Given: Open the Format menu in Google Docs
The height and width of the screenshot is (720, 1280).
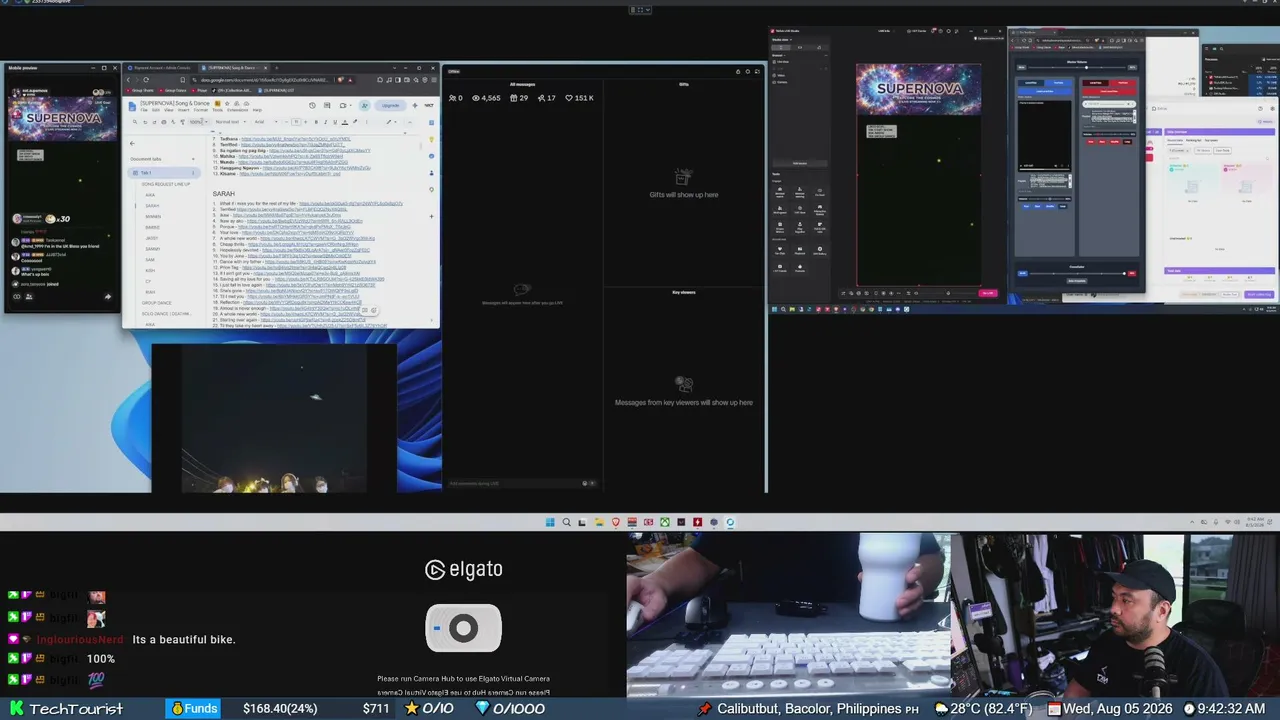Looking at the screenshot, I should tap(201, 110).
